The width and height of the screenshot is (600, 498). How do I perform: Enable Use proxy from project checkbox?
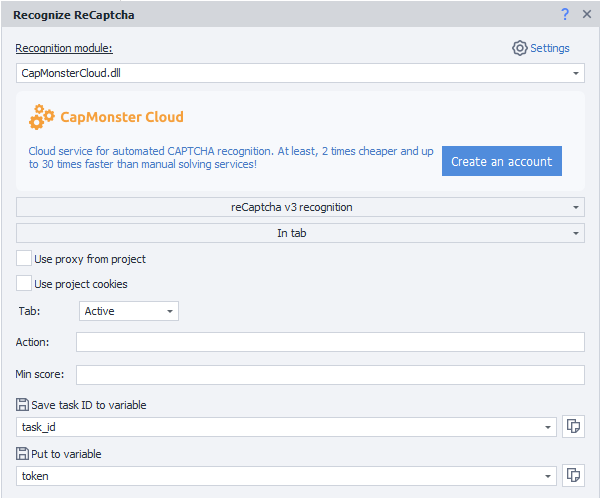[x=24, y=259]
